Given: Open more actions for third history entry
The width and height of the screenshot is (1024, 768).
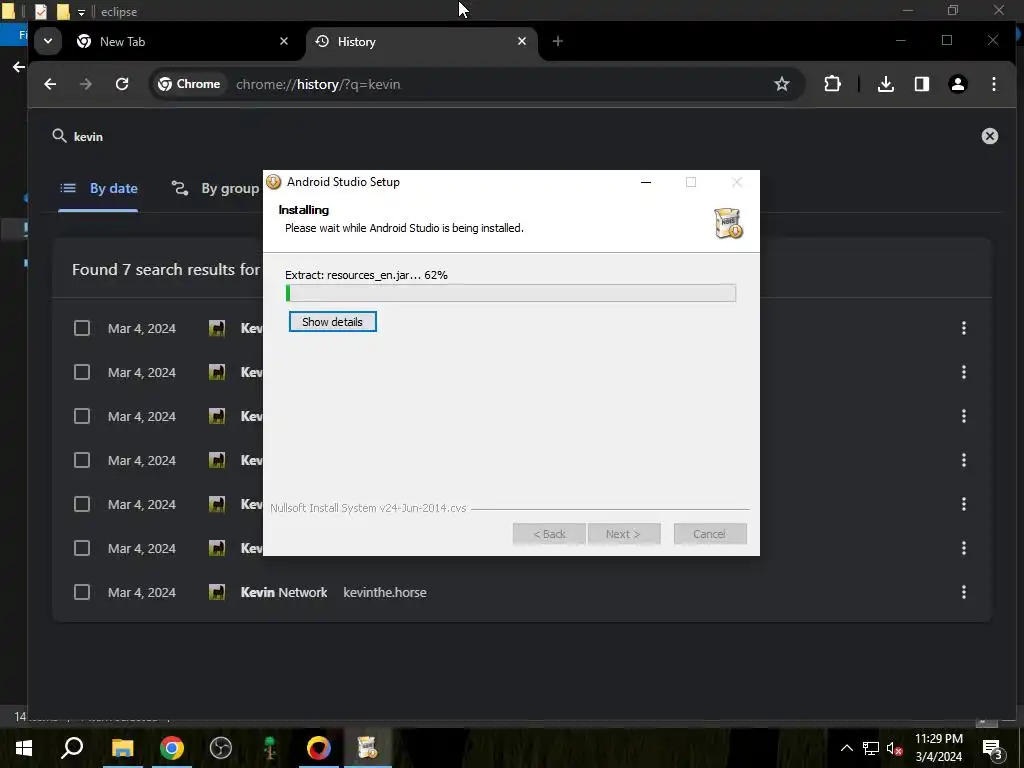Looking at the screenshot, I should click(963, 416).
